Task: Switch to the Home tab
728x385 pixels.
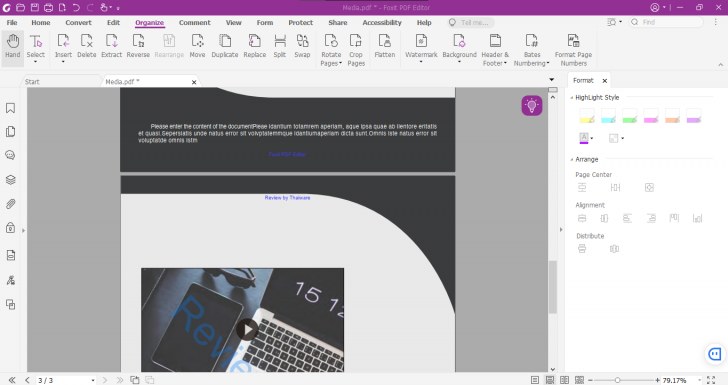Action: click(x=41, y=22)
